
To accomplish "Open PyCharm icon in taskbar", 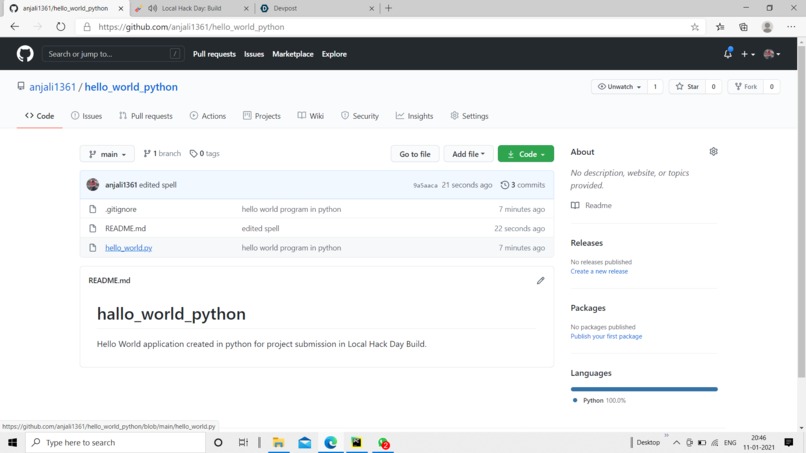I will point(356,442).
